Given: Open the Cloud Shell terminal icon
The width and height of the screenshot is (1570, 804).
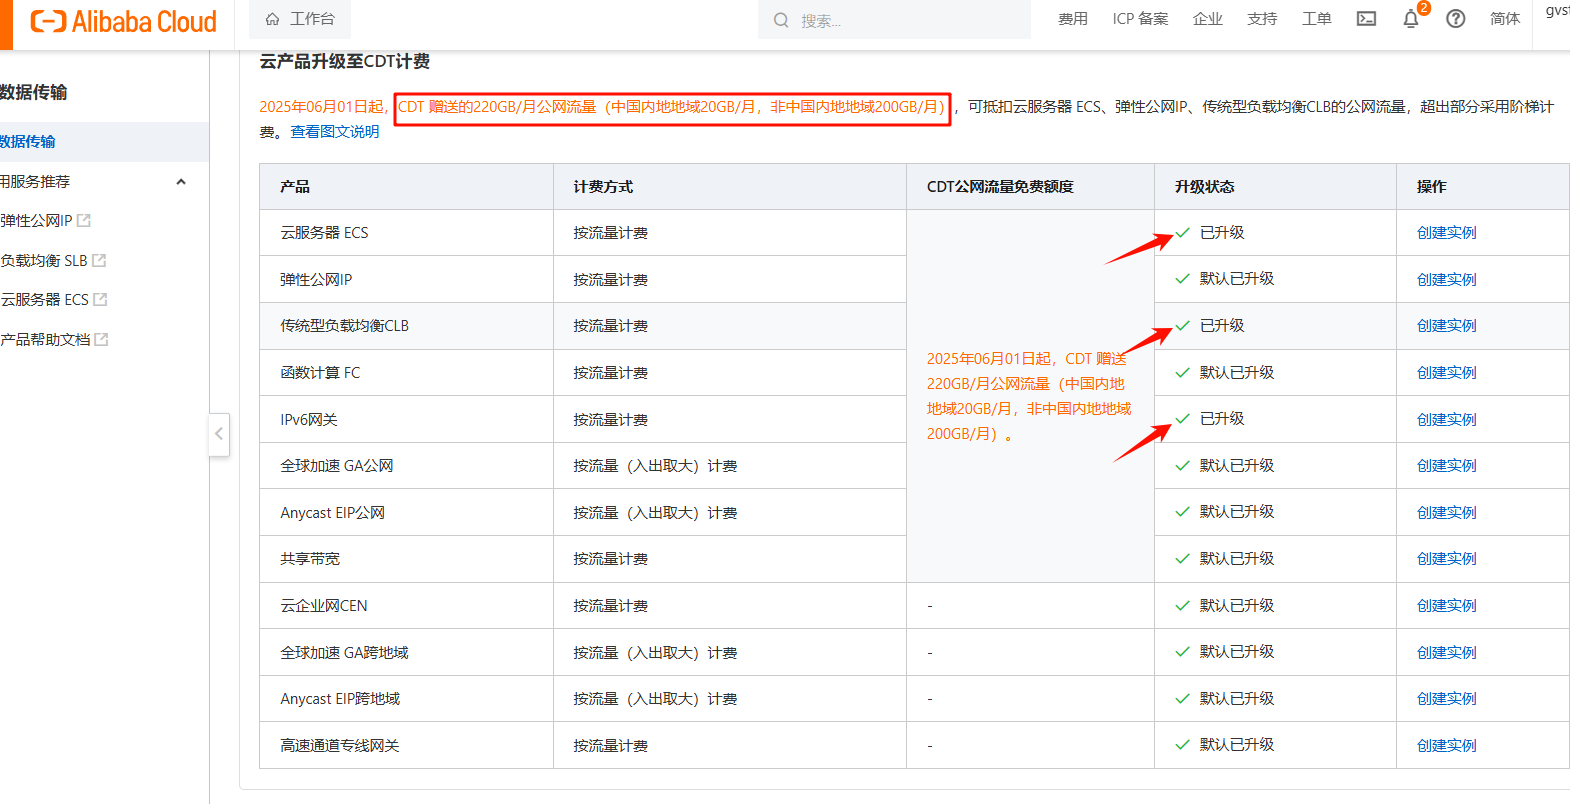Looking at the screenshot, I should (x=1366, y=19).
